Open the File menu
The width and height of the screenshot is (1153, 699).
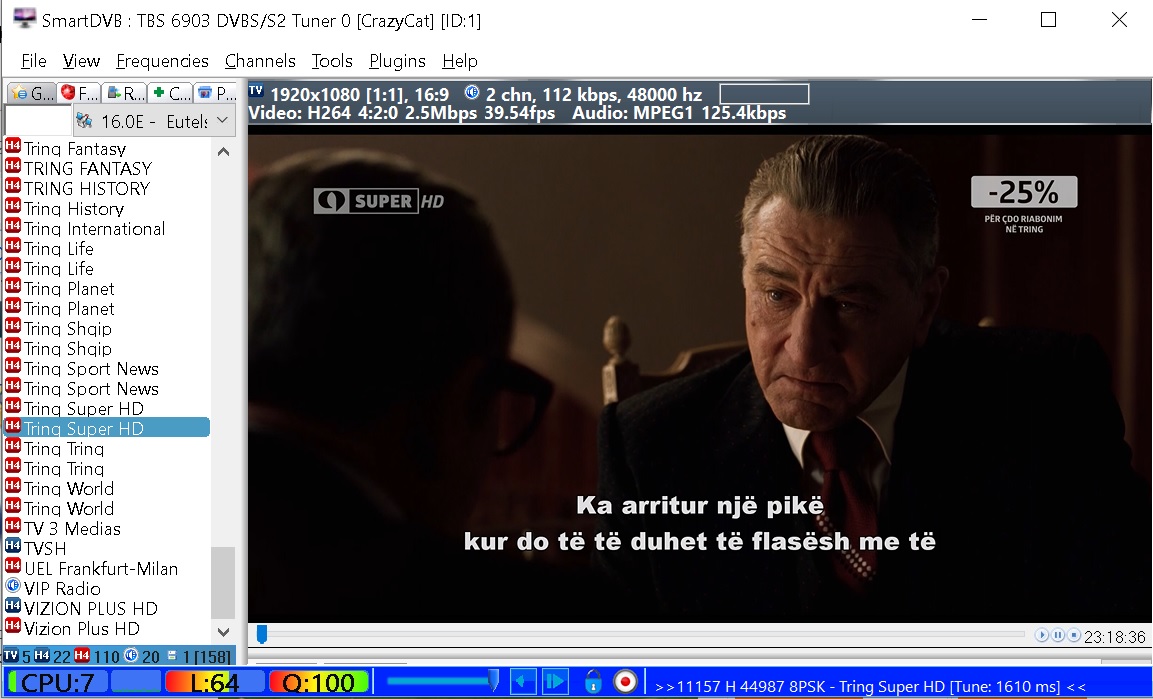click(34, 61)
